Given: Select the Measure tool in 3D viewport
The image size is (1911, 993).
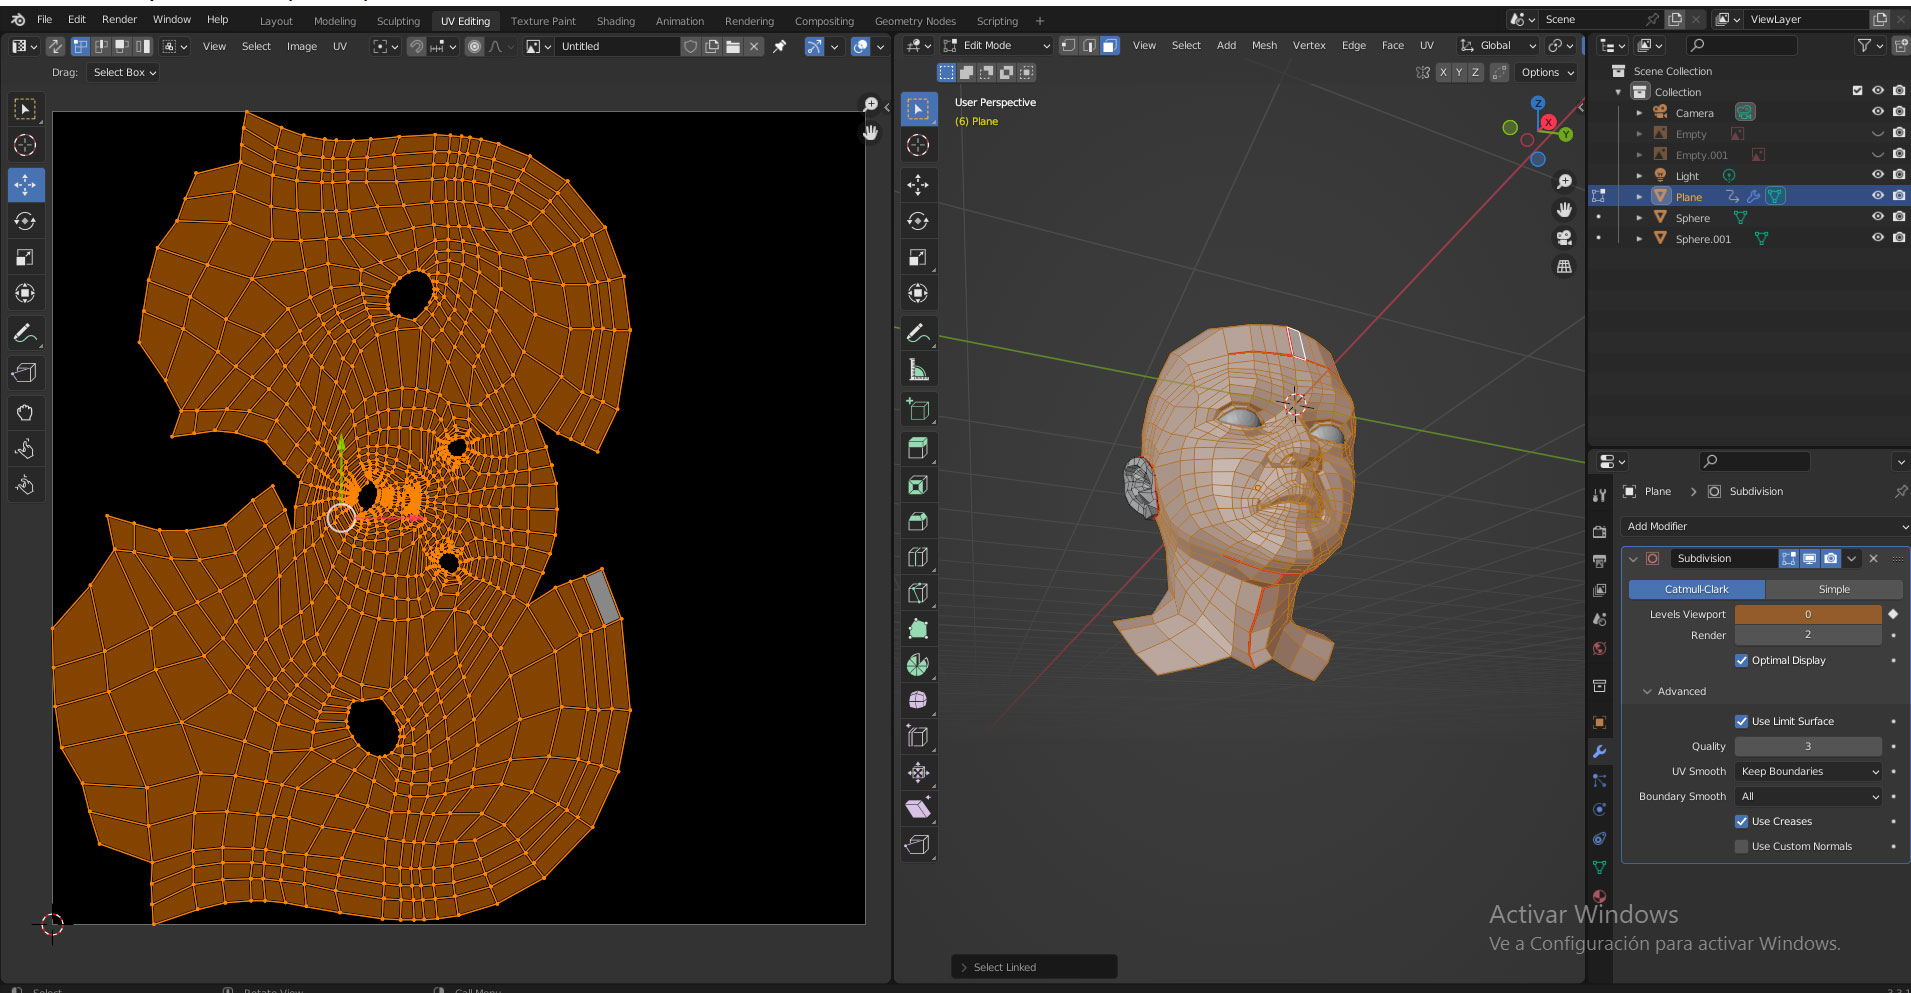Looking at the screenshot, I should point(918,371).
